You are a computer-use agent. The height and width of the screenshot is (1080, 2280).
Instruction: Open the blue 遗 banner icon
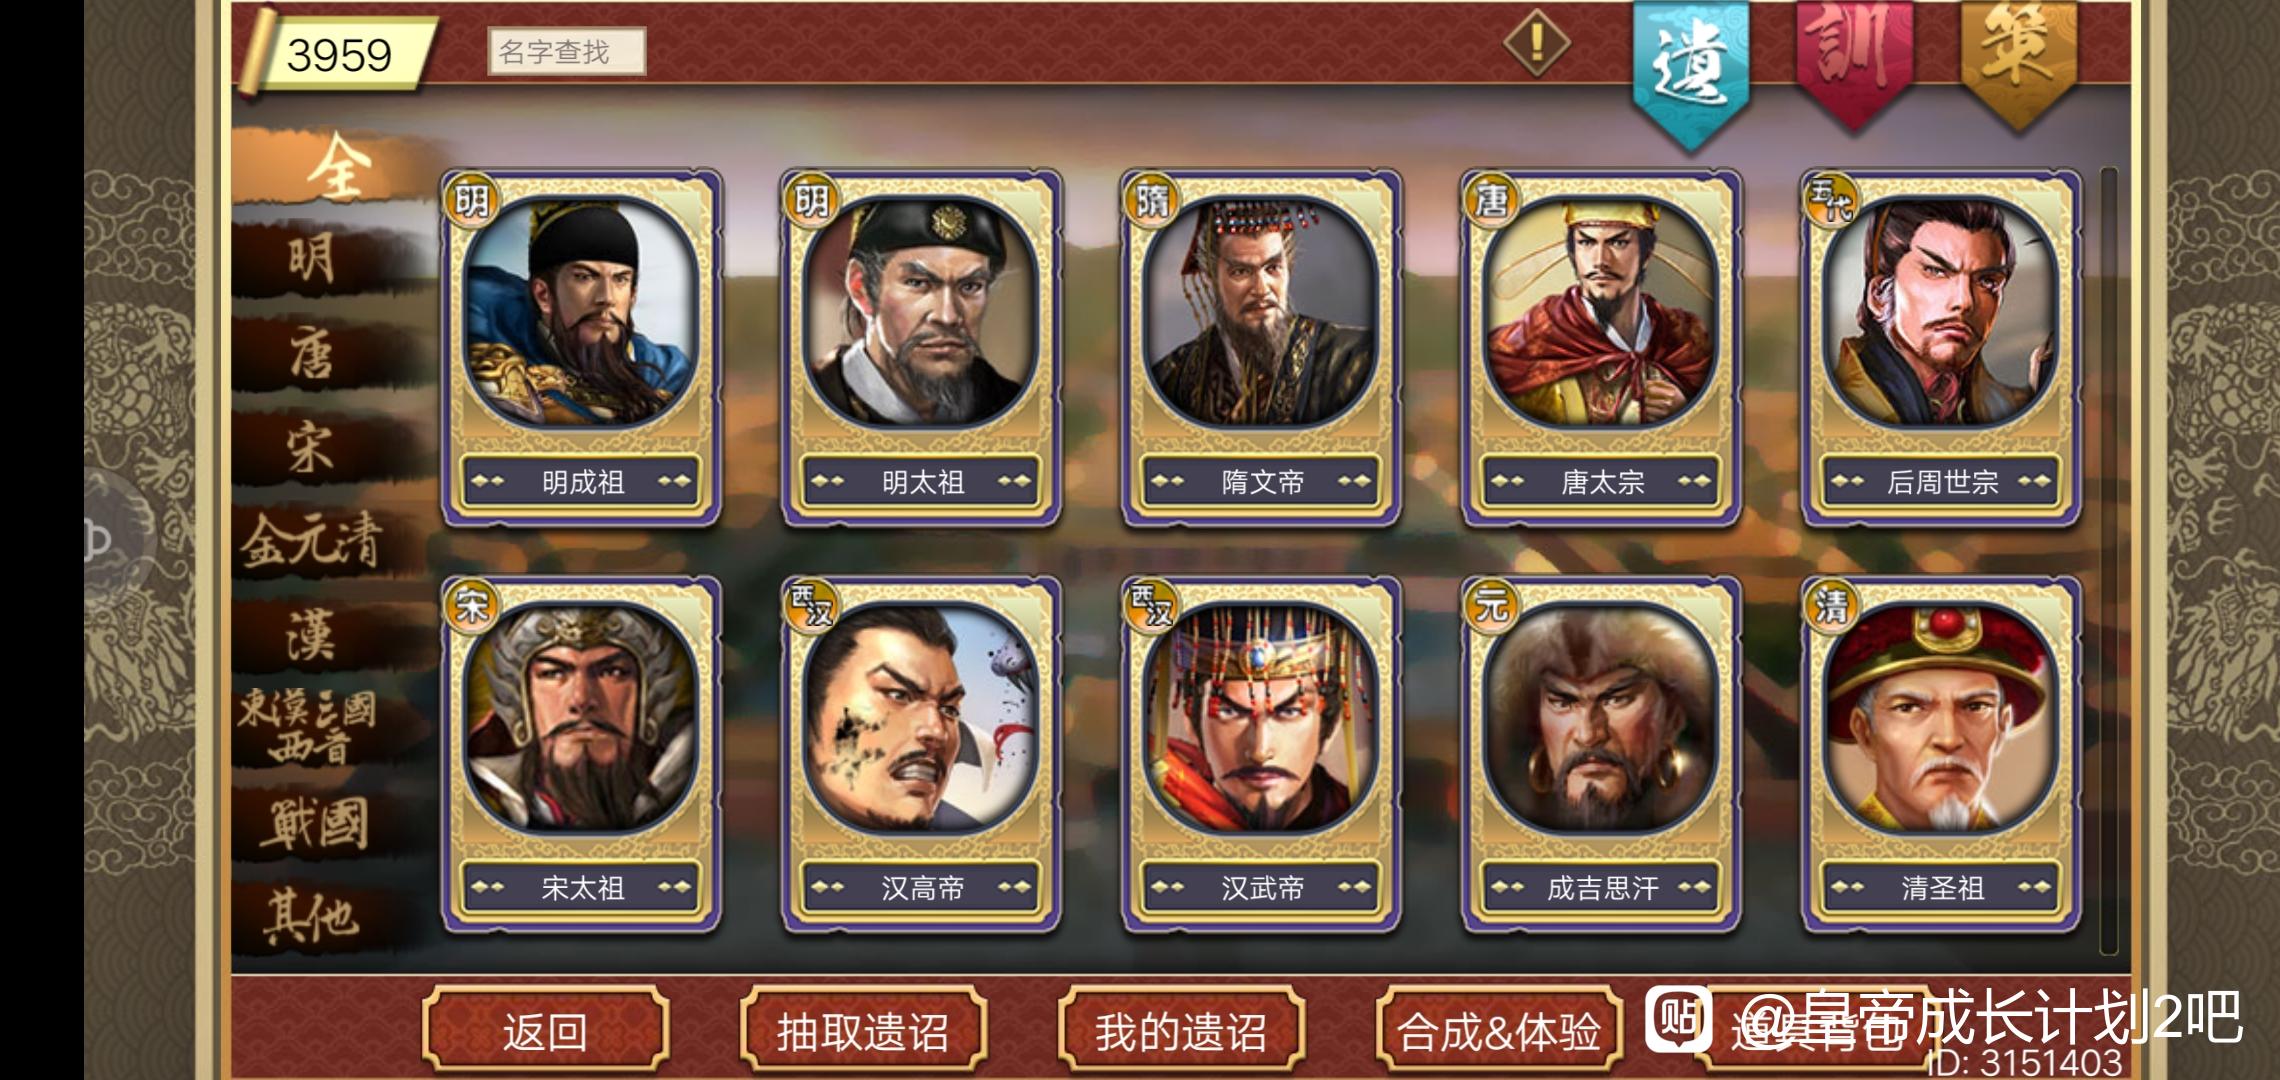(x=1691, y=72)
